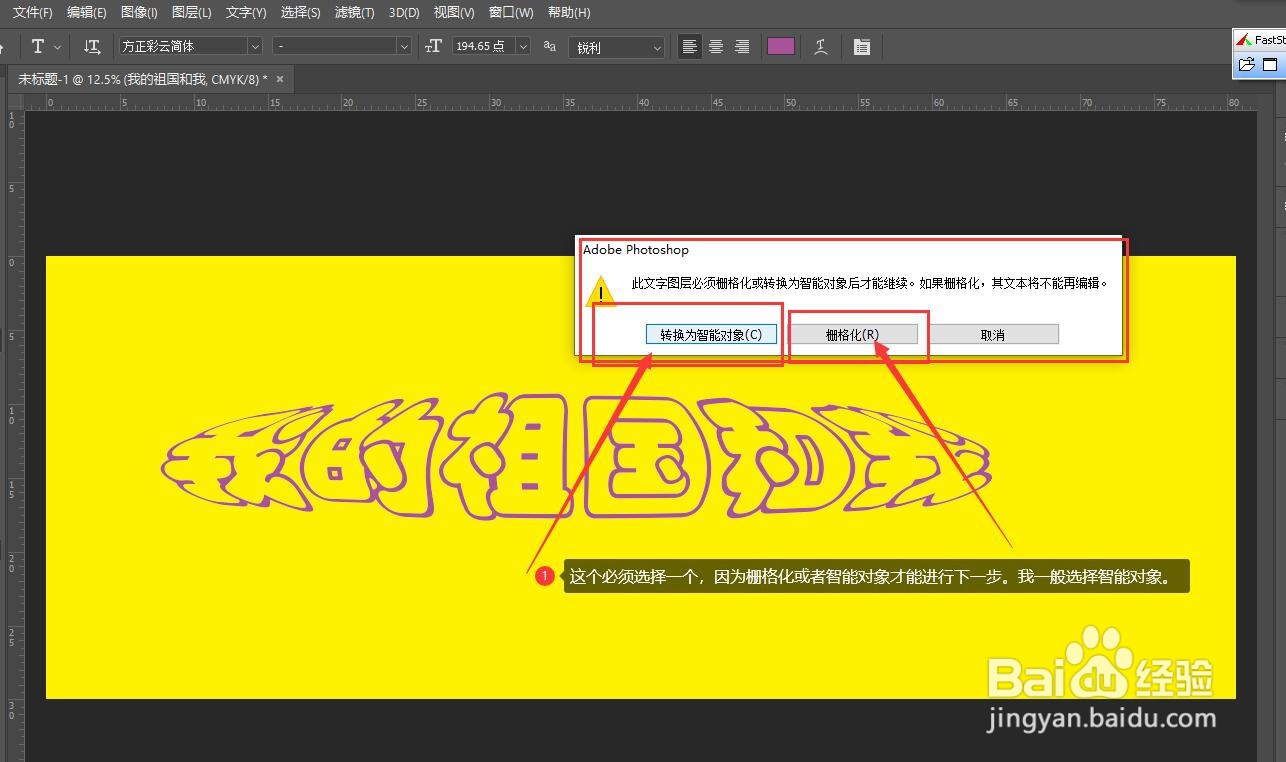Open the 锐利 anti-alias dropdown
This screenshot has width=1286, height=762.
(x=616, y=47)
